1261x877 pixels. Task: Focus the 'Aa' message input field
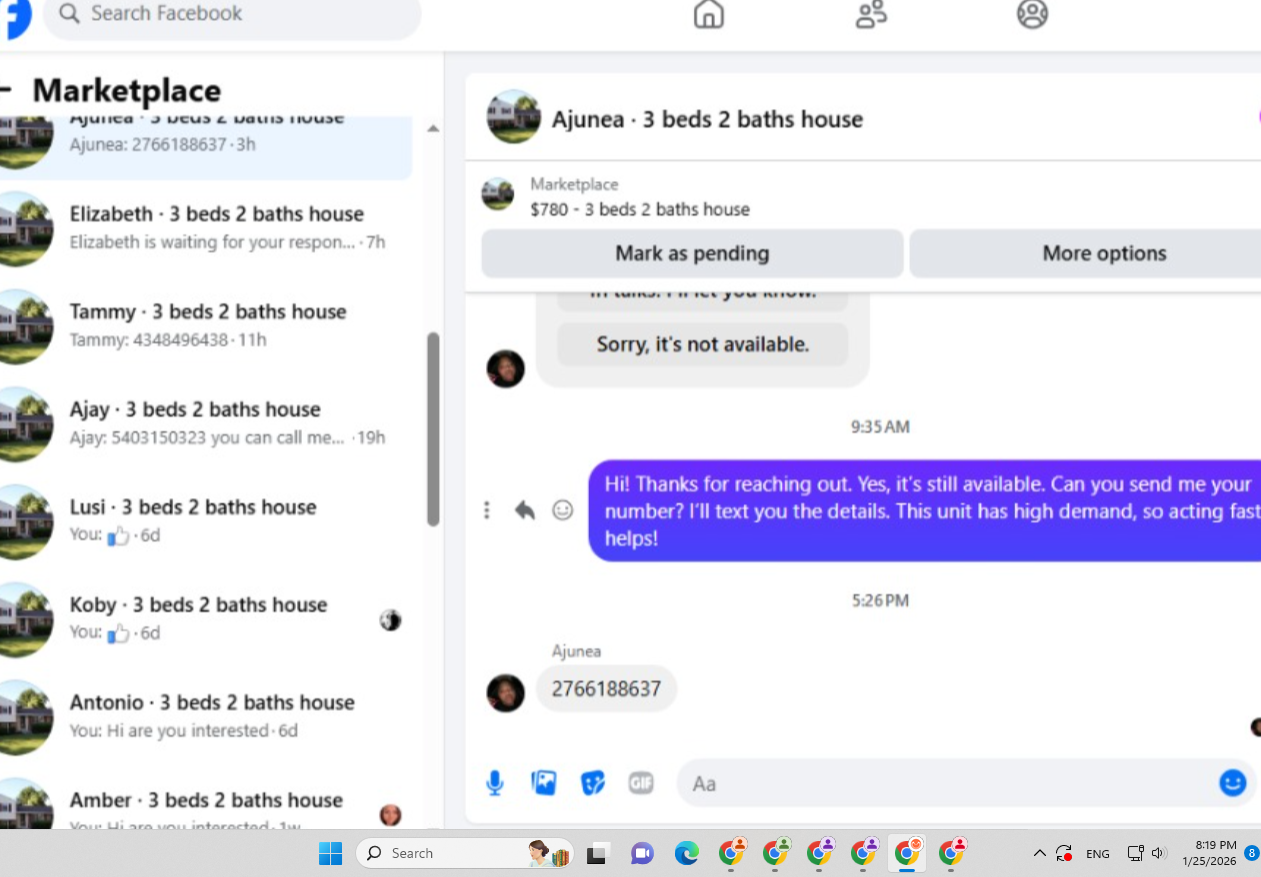(945, 783)
